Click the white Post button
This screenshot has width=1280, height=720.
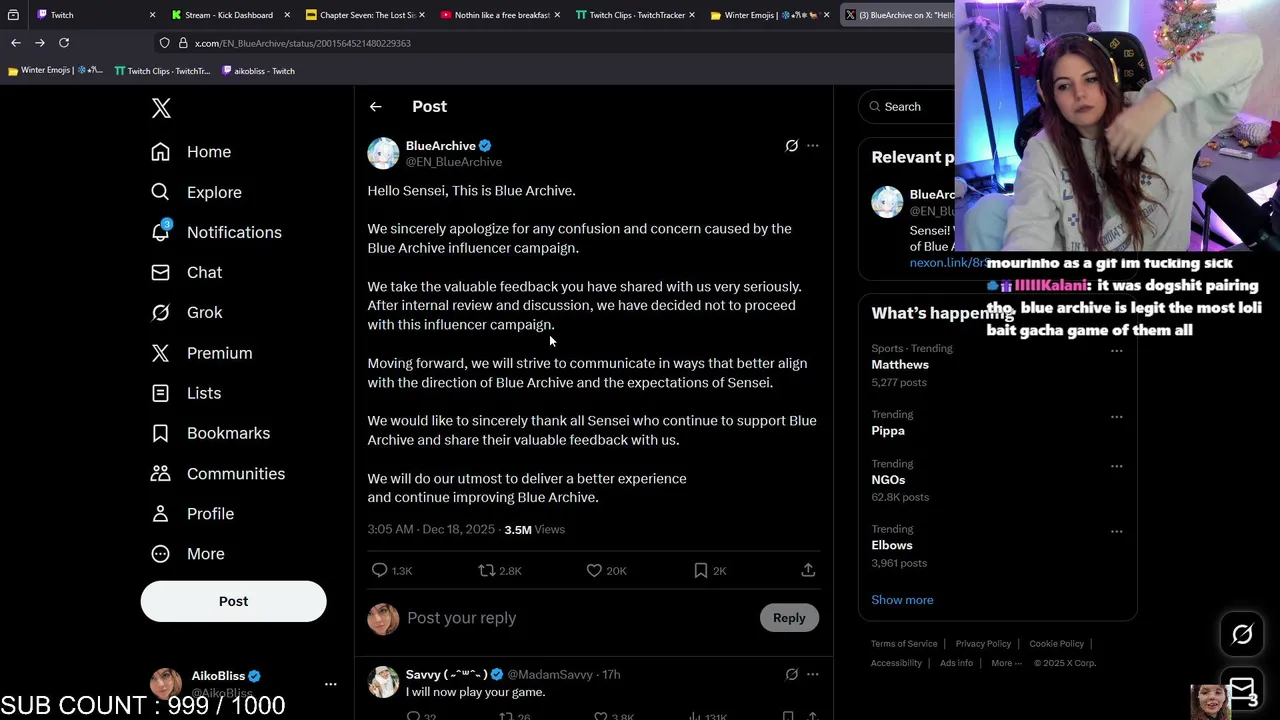233,601
